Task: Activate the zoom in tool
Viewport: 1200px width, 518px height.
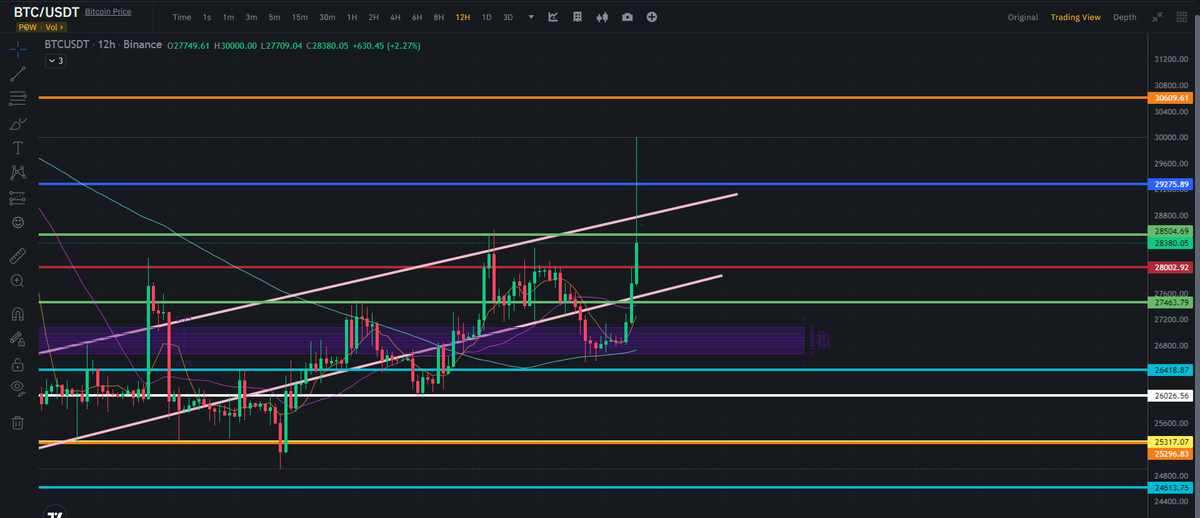Action: [17, 282]
